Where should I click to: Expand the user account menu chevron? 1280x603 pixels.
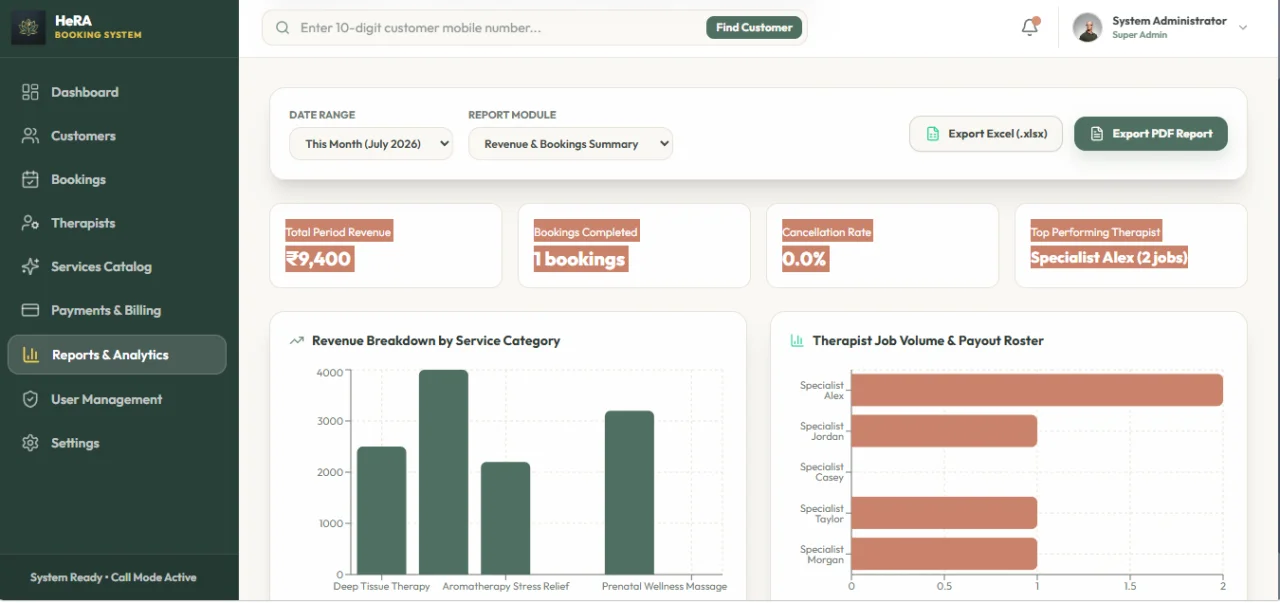[1243, 28]
